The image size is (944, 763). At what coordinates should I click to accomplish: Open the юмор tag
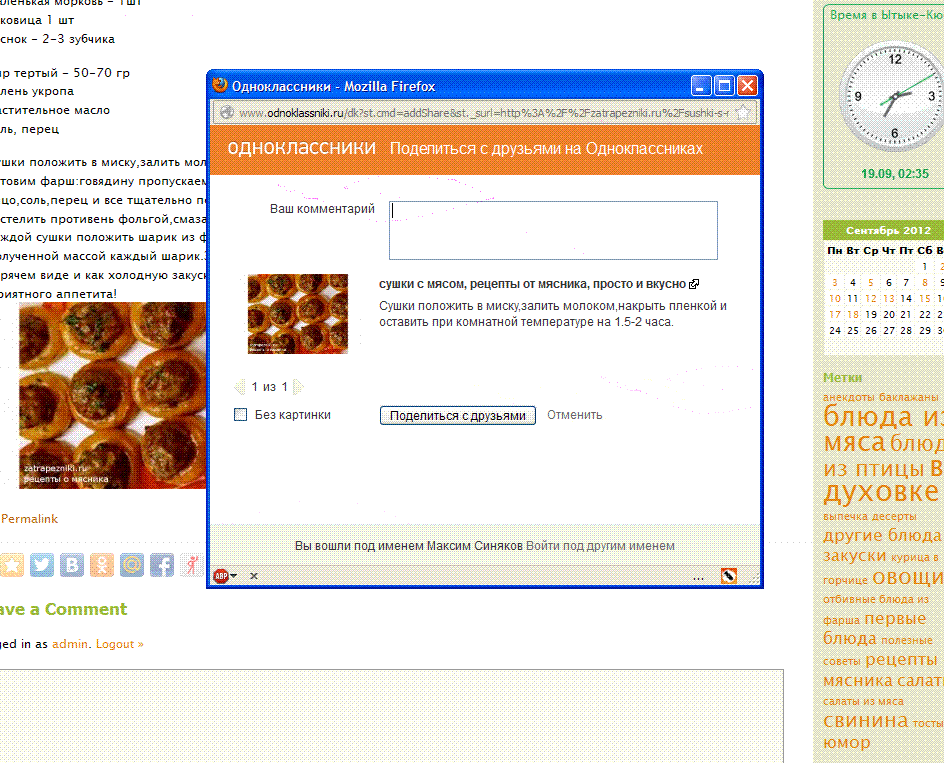(846, 743)
